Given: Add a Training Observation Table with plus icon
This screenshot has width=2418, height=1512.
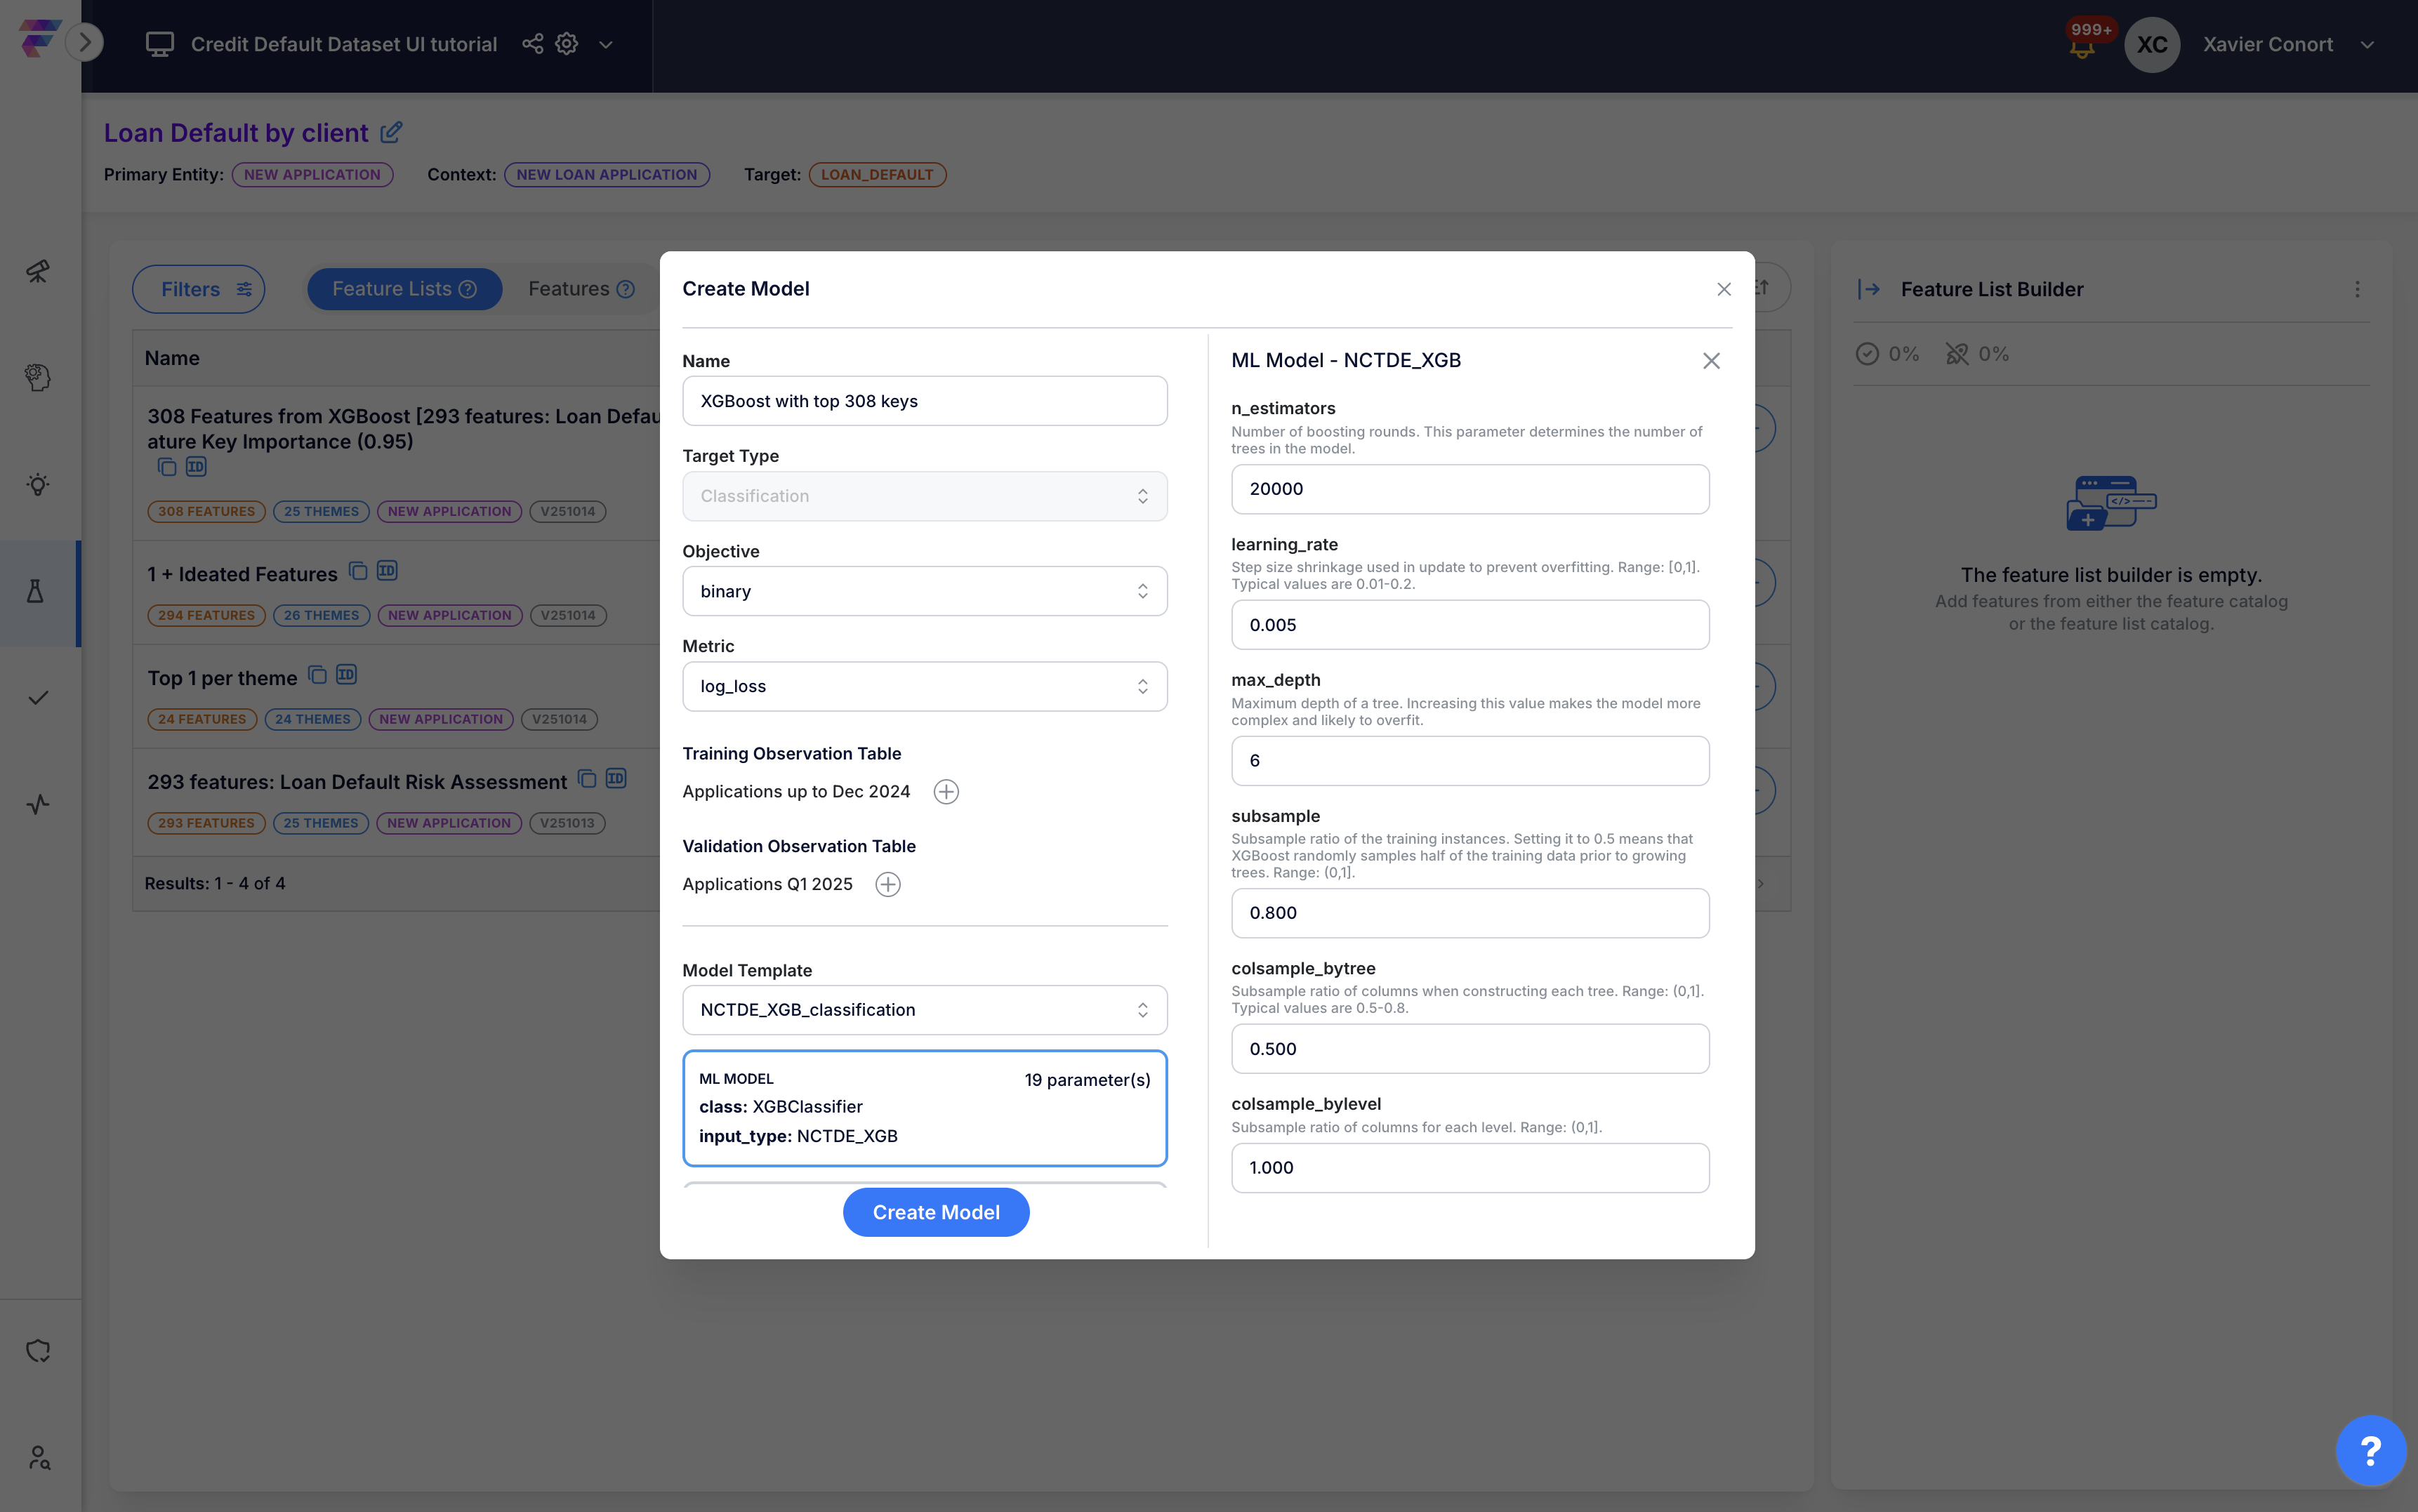Looking at the screenshot, I should pos(945,792).
